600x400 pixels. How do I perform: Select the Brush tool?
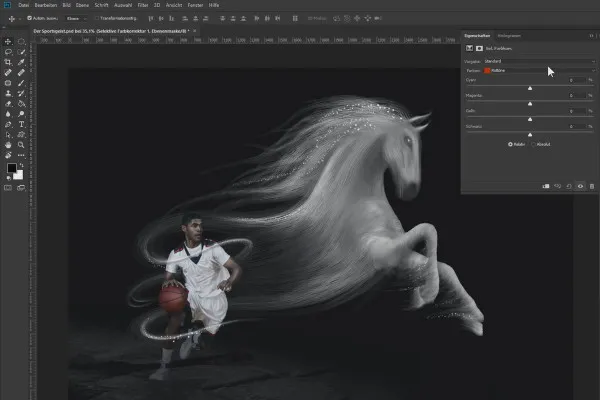click(21, 83)
